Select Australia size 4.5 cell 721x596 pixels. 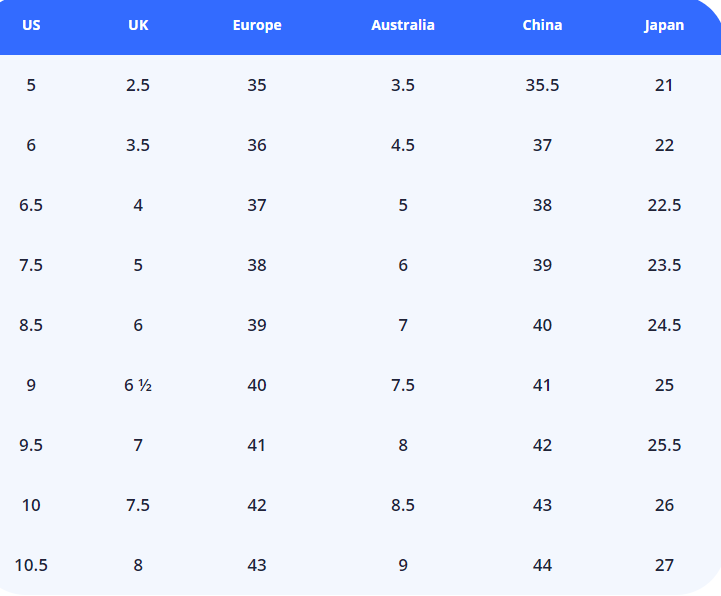point(403,145)
